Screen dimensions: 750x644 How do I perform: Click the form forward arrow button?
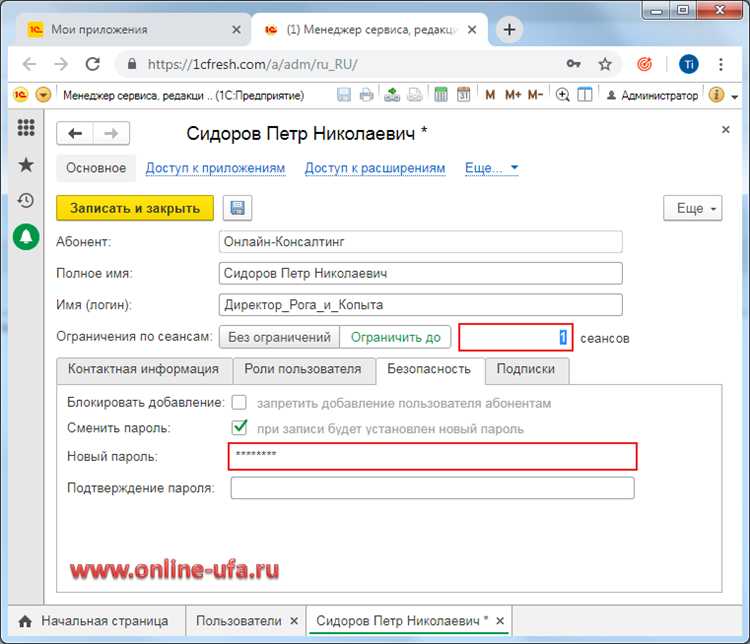[111, 133]
